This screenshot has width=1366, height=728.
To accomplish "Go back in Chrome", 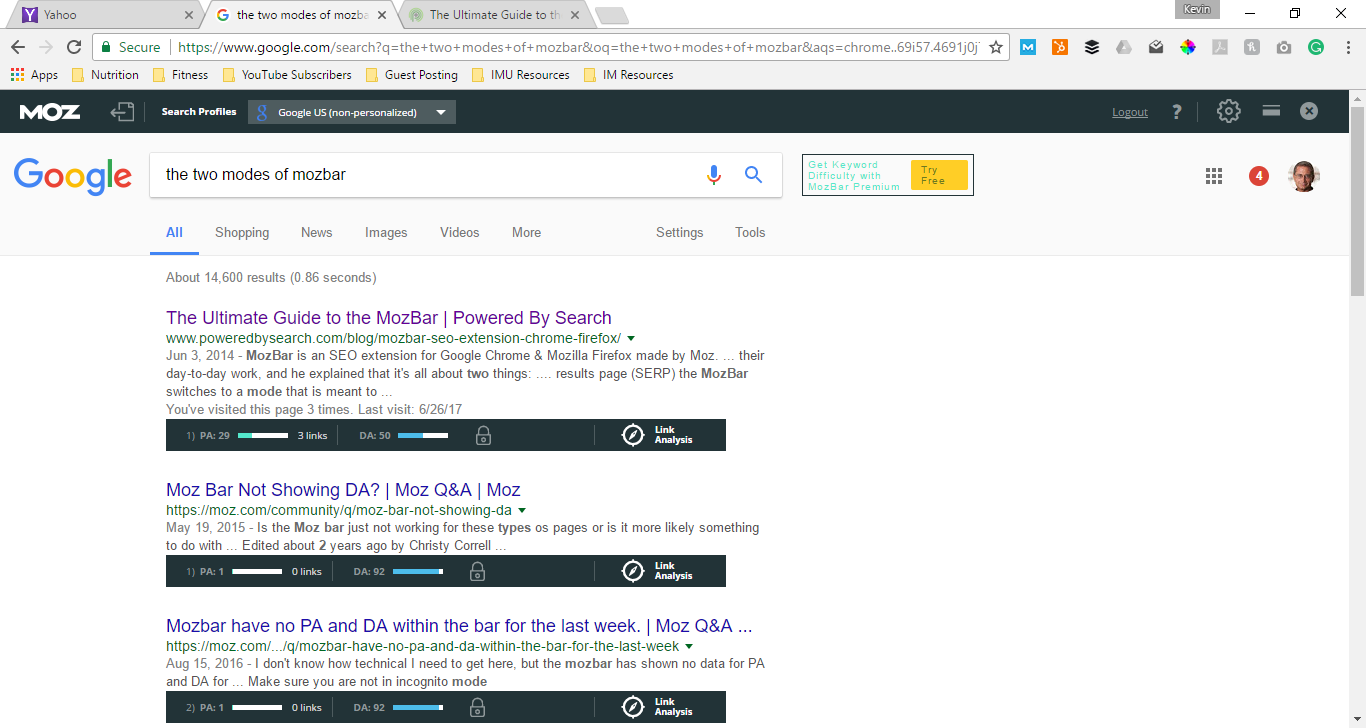I will (17, 47).
